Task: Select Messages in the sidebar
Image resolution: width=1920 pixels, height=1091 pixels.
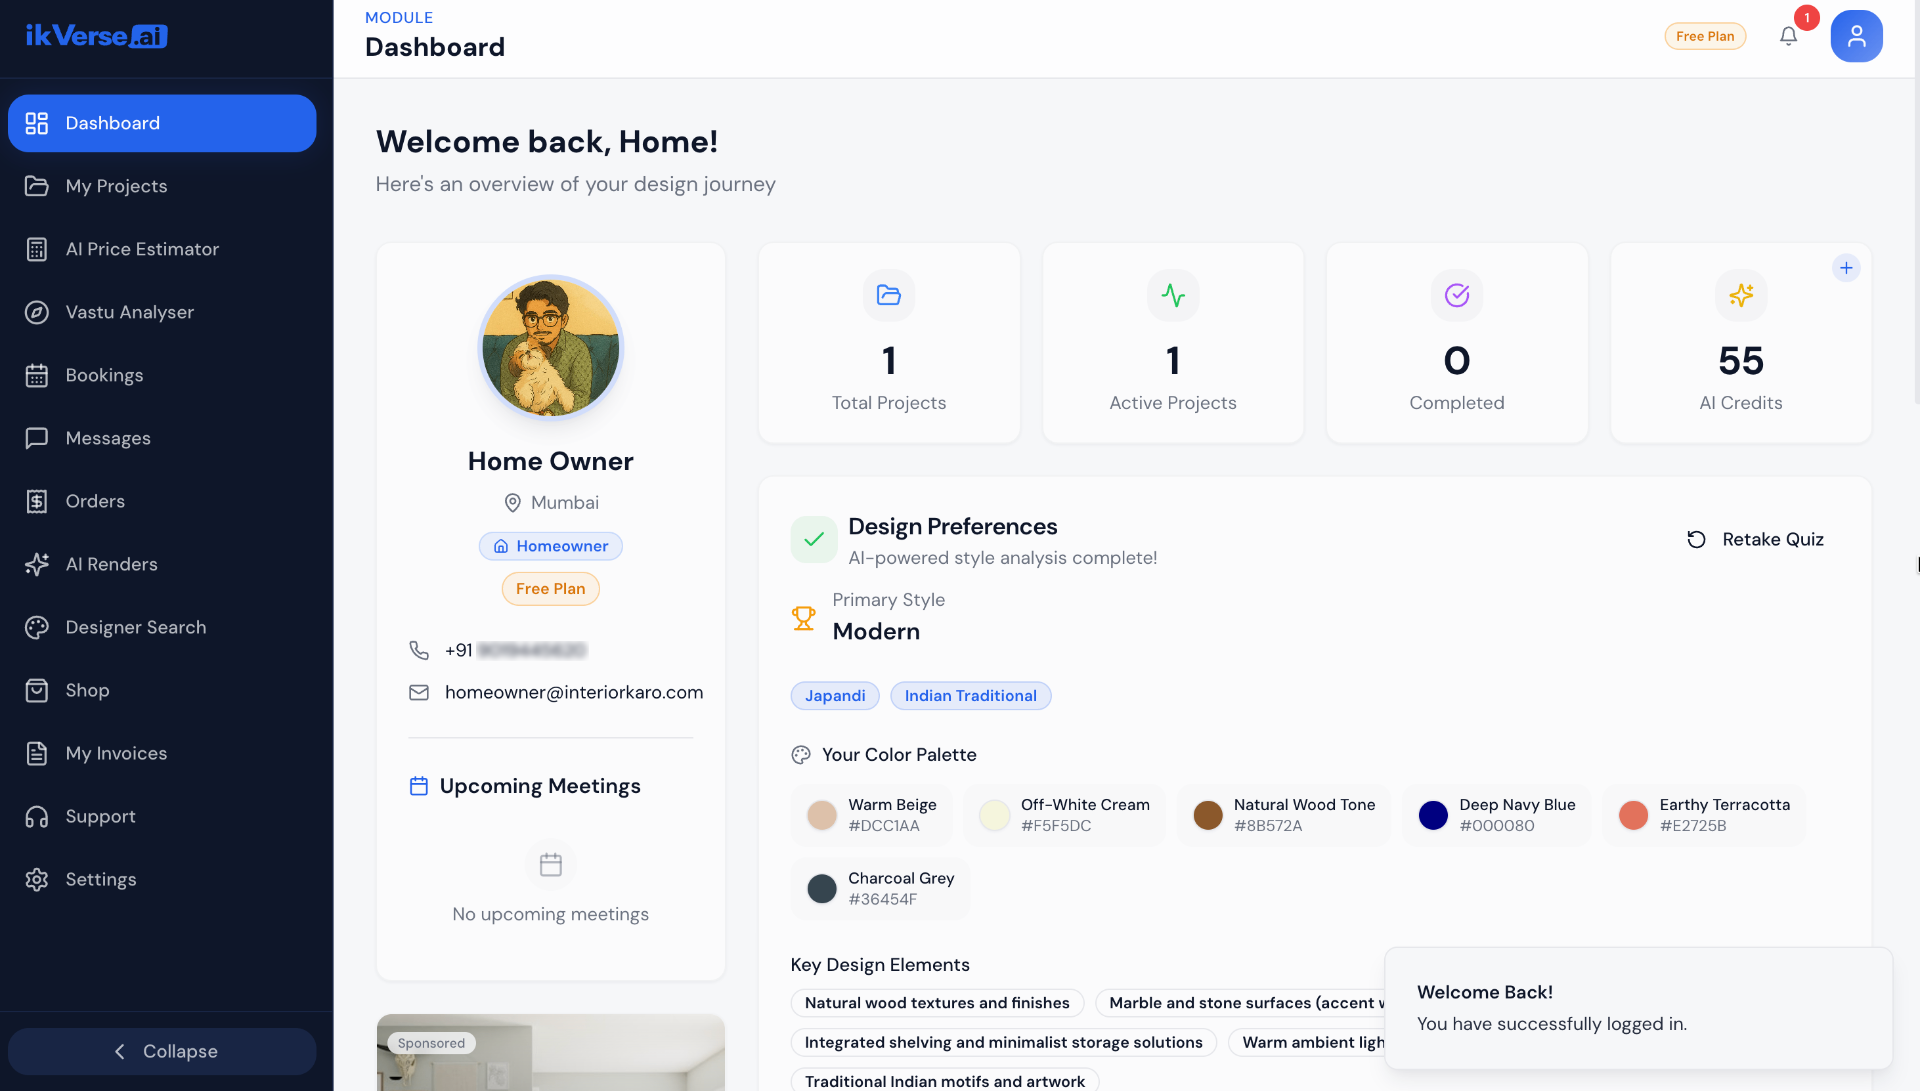Action: 162,438
